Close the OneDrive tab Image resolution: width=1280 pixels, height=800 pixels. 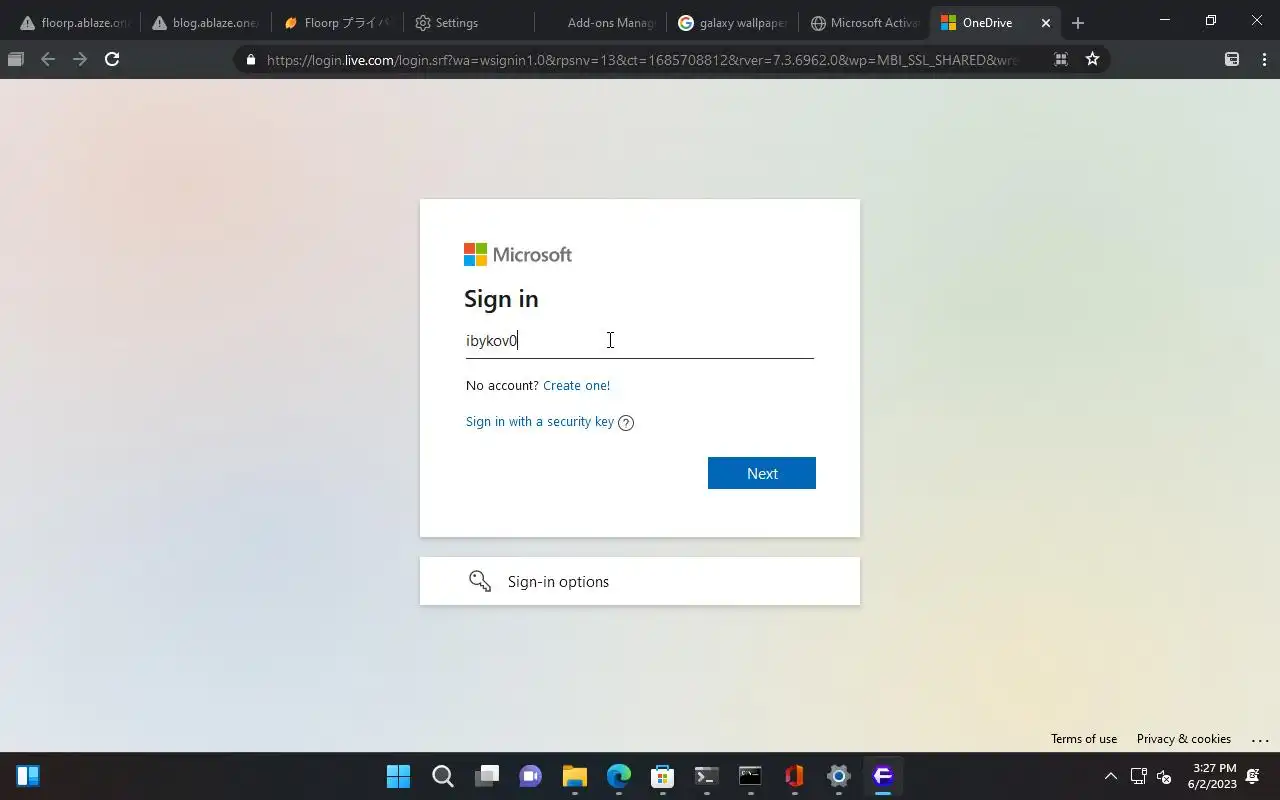click(x=1046, y=23)
